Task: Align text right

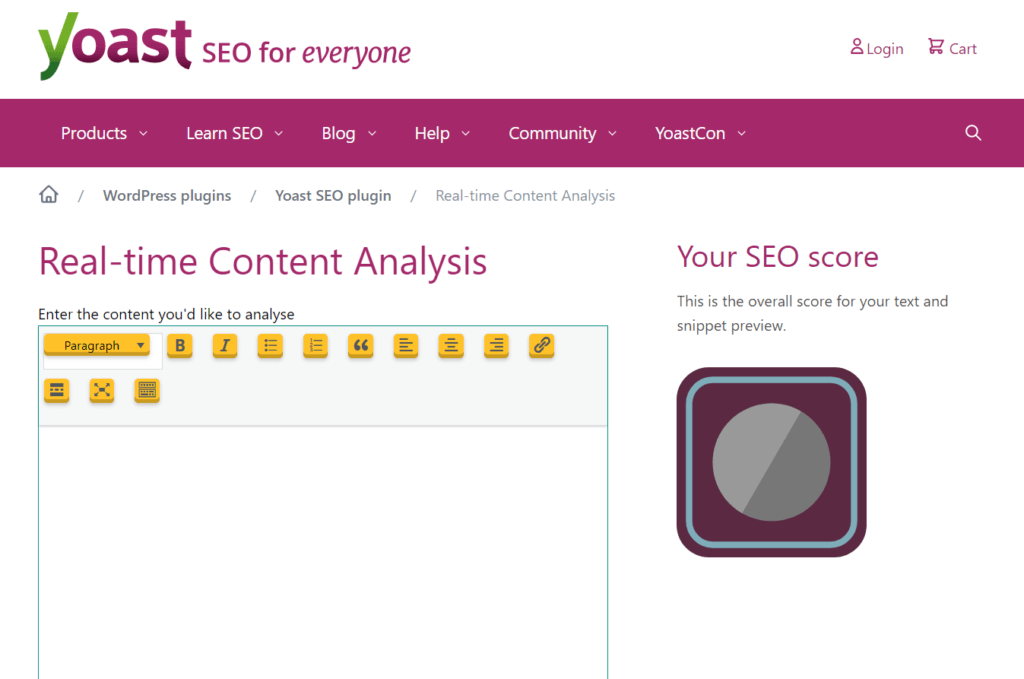Action: pyautogui.click(x=496, y=345)
